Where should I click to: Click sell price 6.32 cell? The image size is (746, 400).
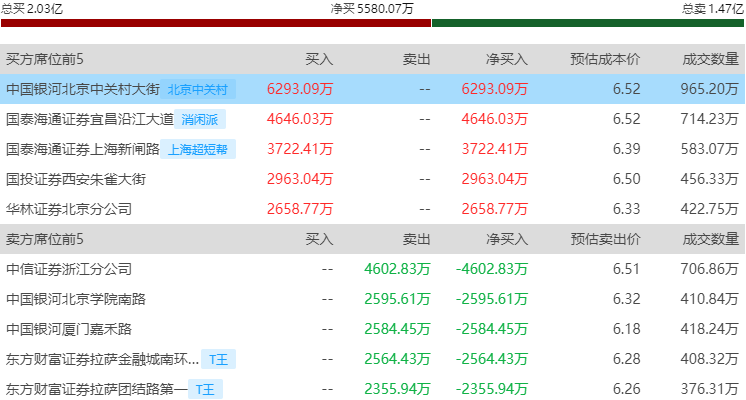(627, 299)
